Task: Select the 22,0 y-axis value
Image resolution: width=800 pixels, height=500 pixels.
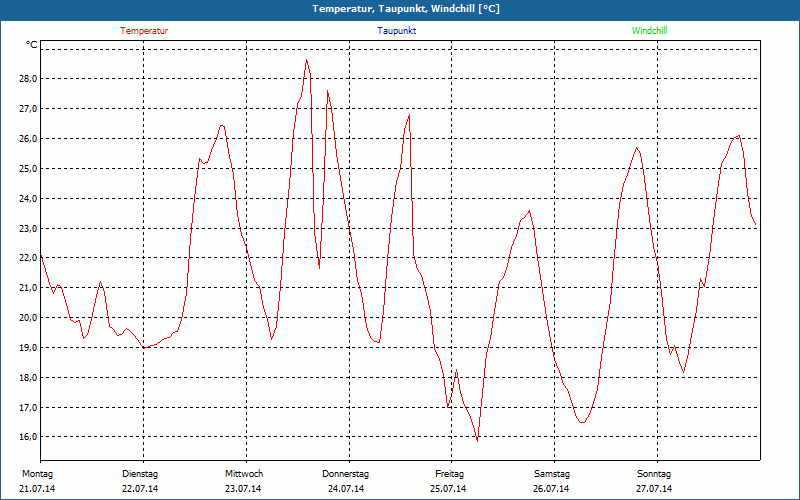Action: point(28,258)
